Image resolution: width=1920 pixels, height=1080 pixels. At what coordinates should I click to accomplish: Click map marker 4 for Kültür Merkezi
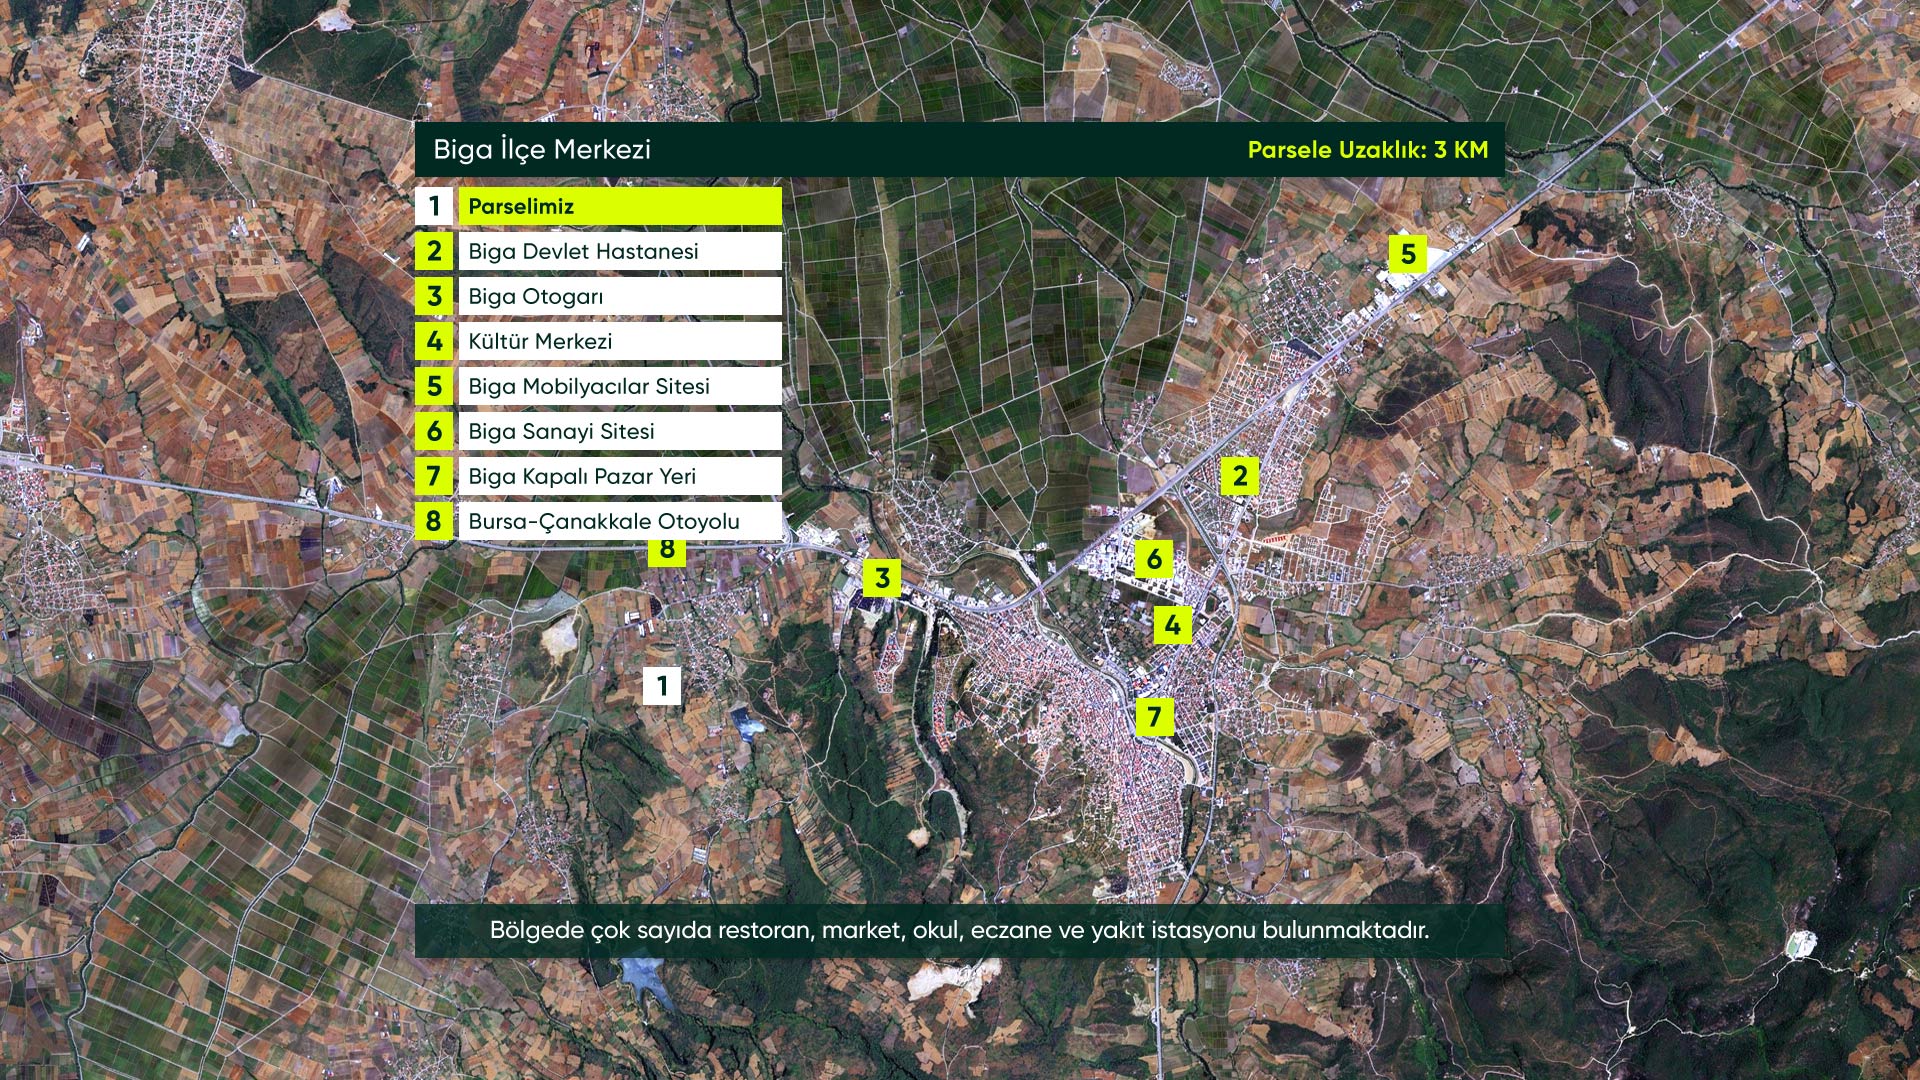1172,626
